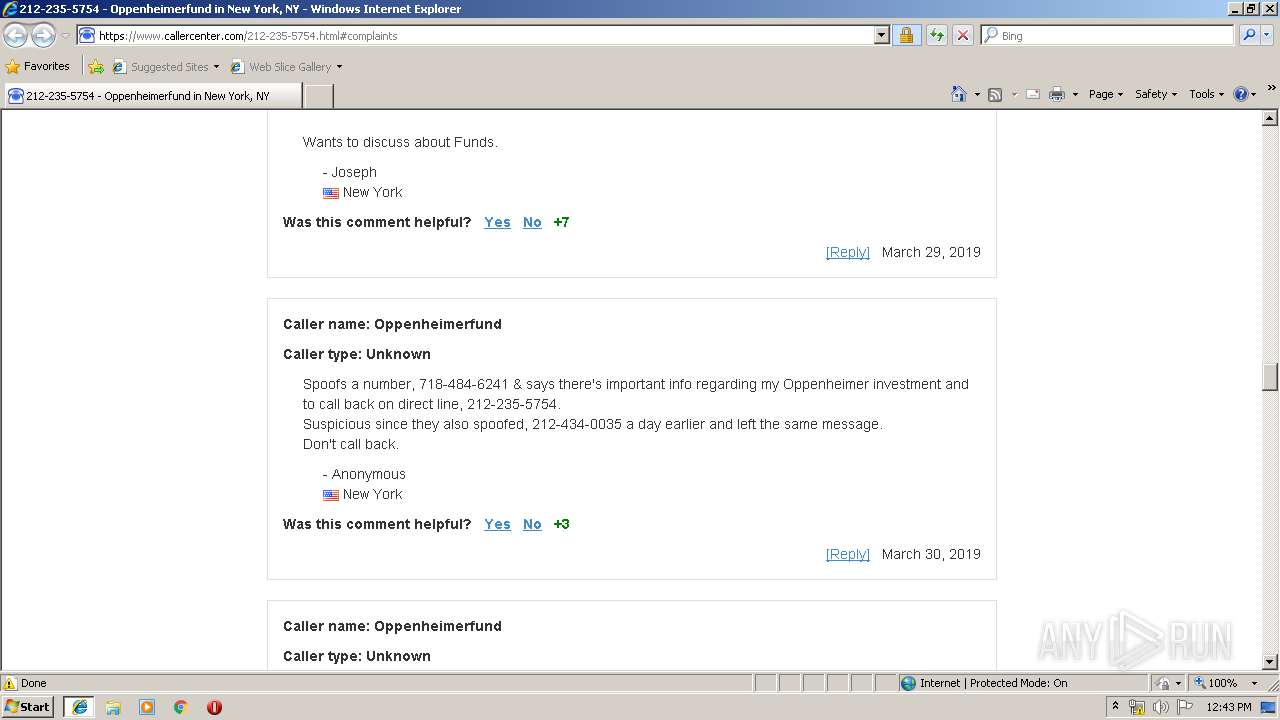Screen dimensions: 1280x720
Task: Click the vertical scrollbar thumb
Action: point(1270,377)
